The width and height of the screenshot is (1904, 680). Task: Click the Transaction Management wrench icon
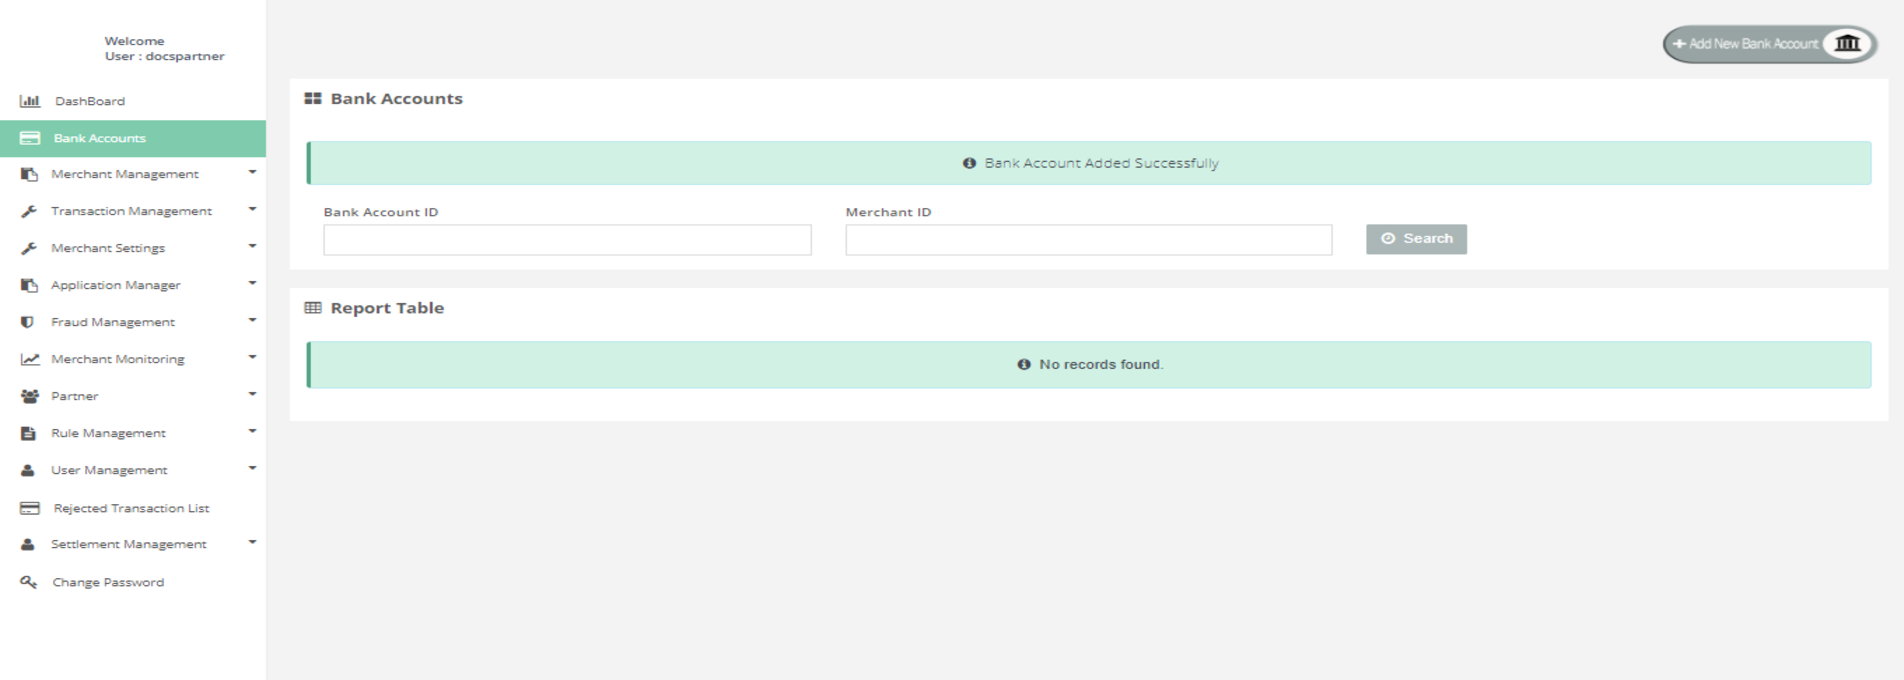(29, 211)
